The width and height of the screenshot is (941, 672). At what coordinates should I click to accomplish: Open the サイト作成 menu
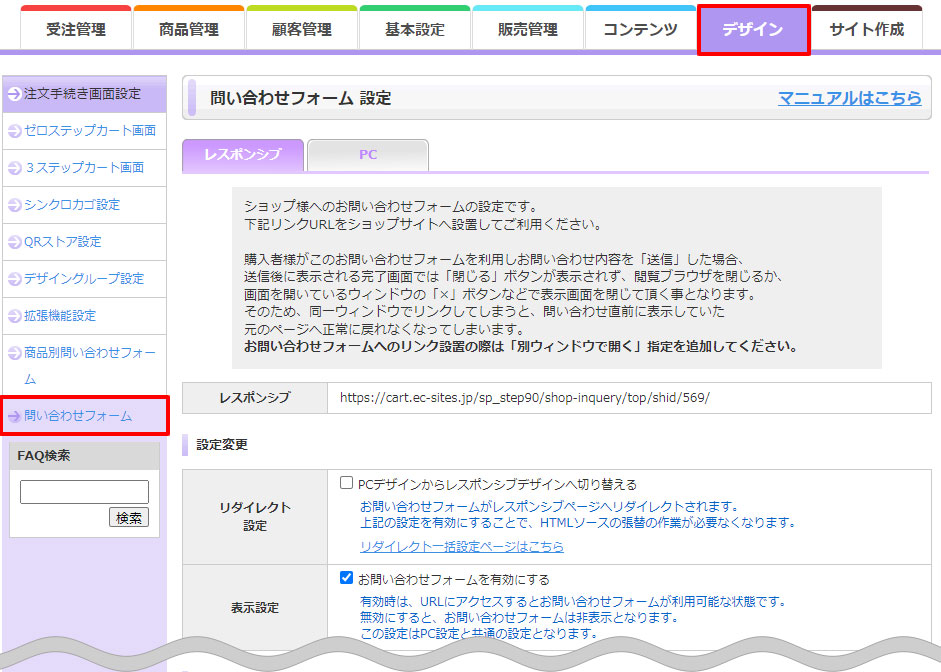tap(867, 27)
